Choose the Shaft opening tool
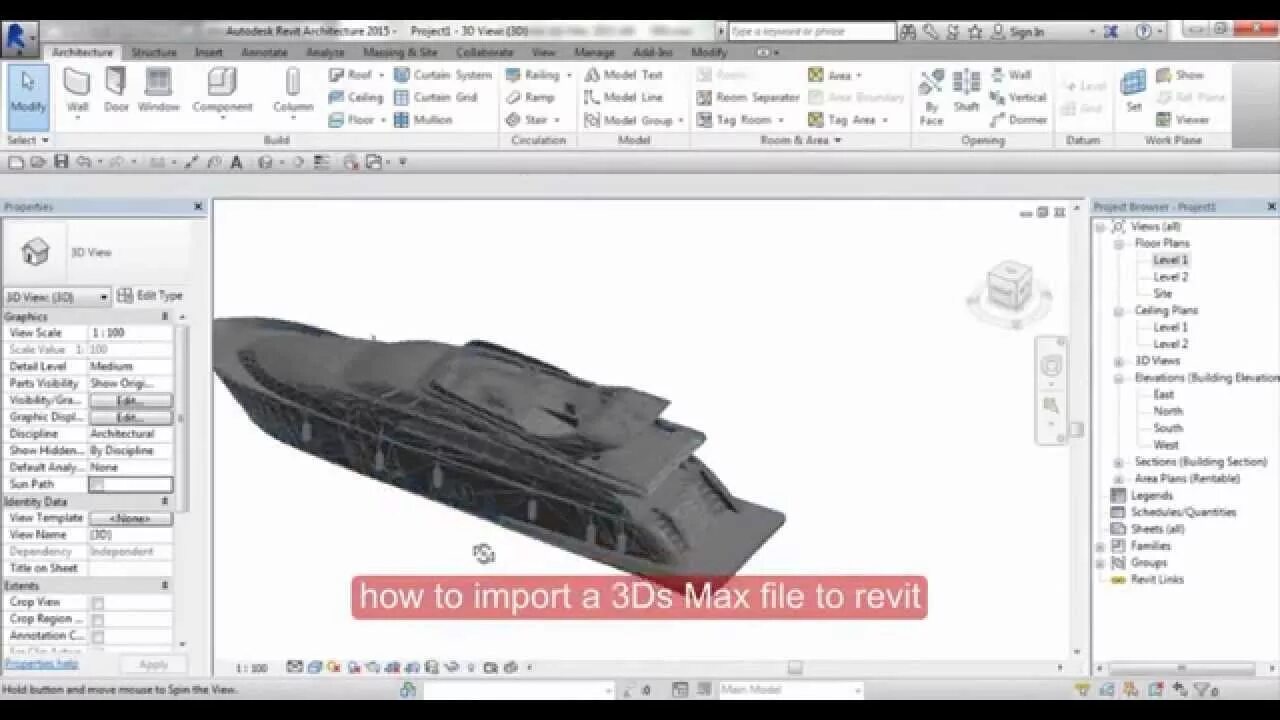Image resolution: width=1280 pixels, height=720 pixels. pos(966,92)
